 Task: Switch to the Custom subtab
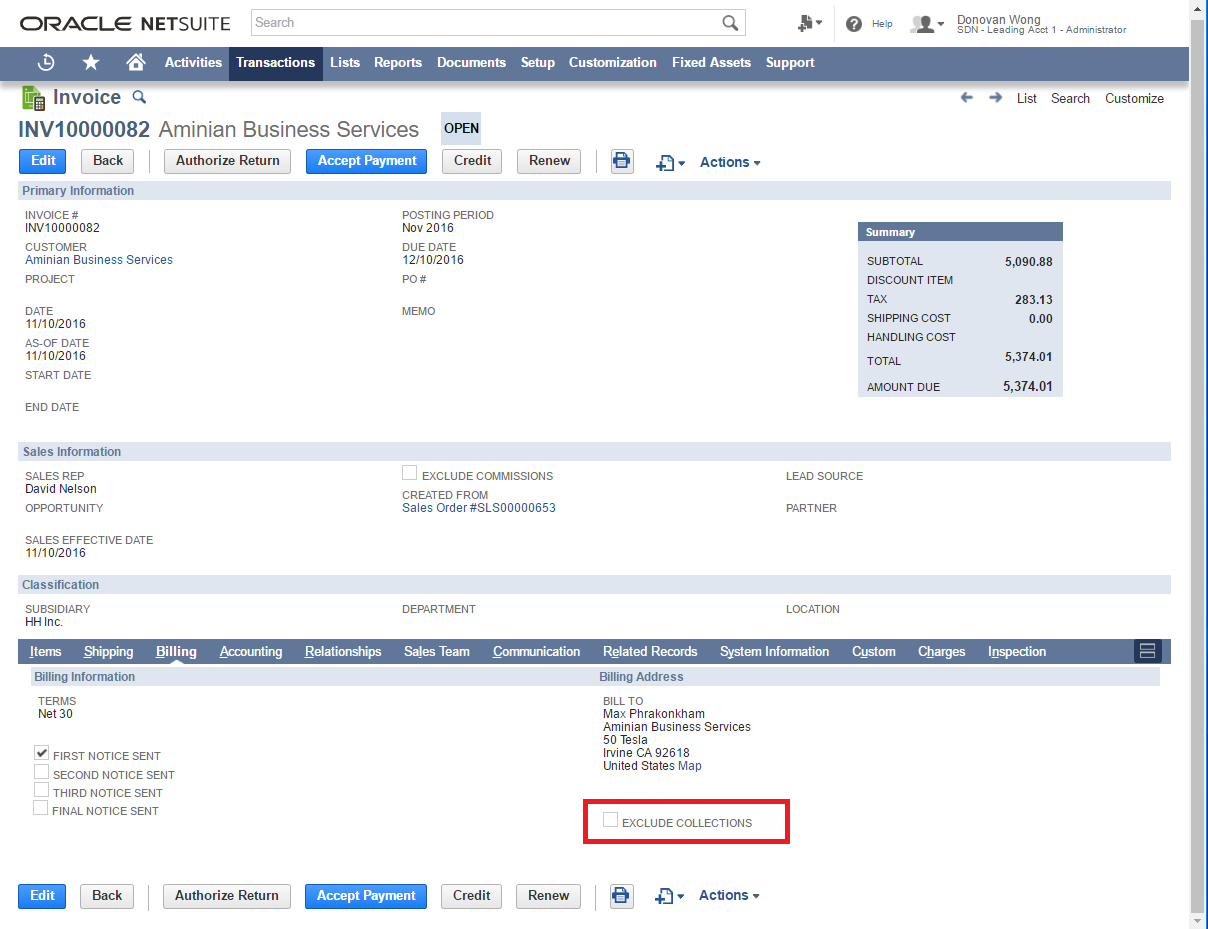874,651
